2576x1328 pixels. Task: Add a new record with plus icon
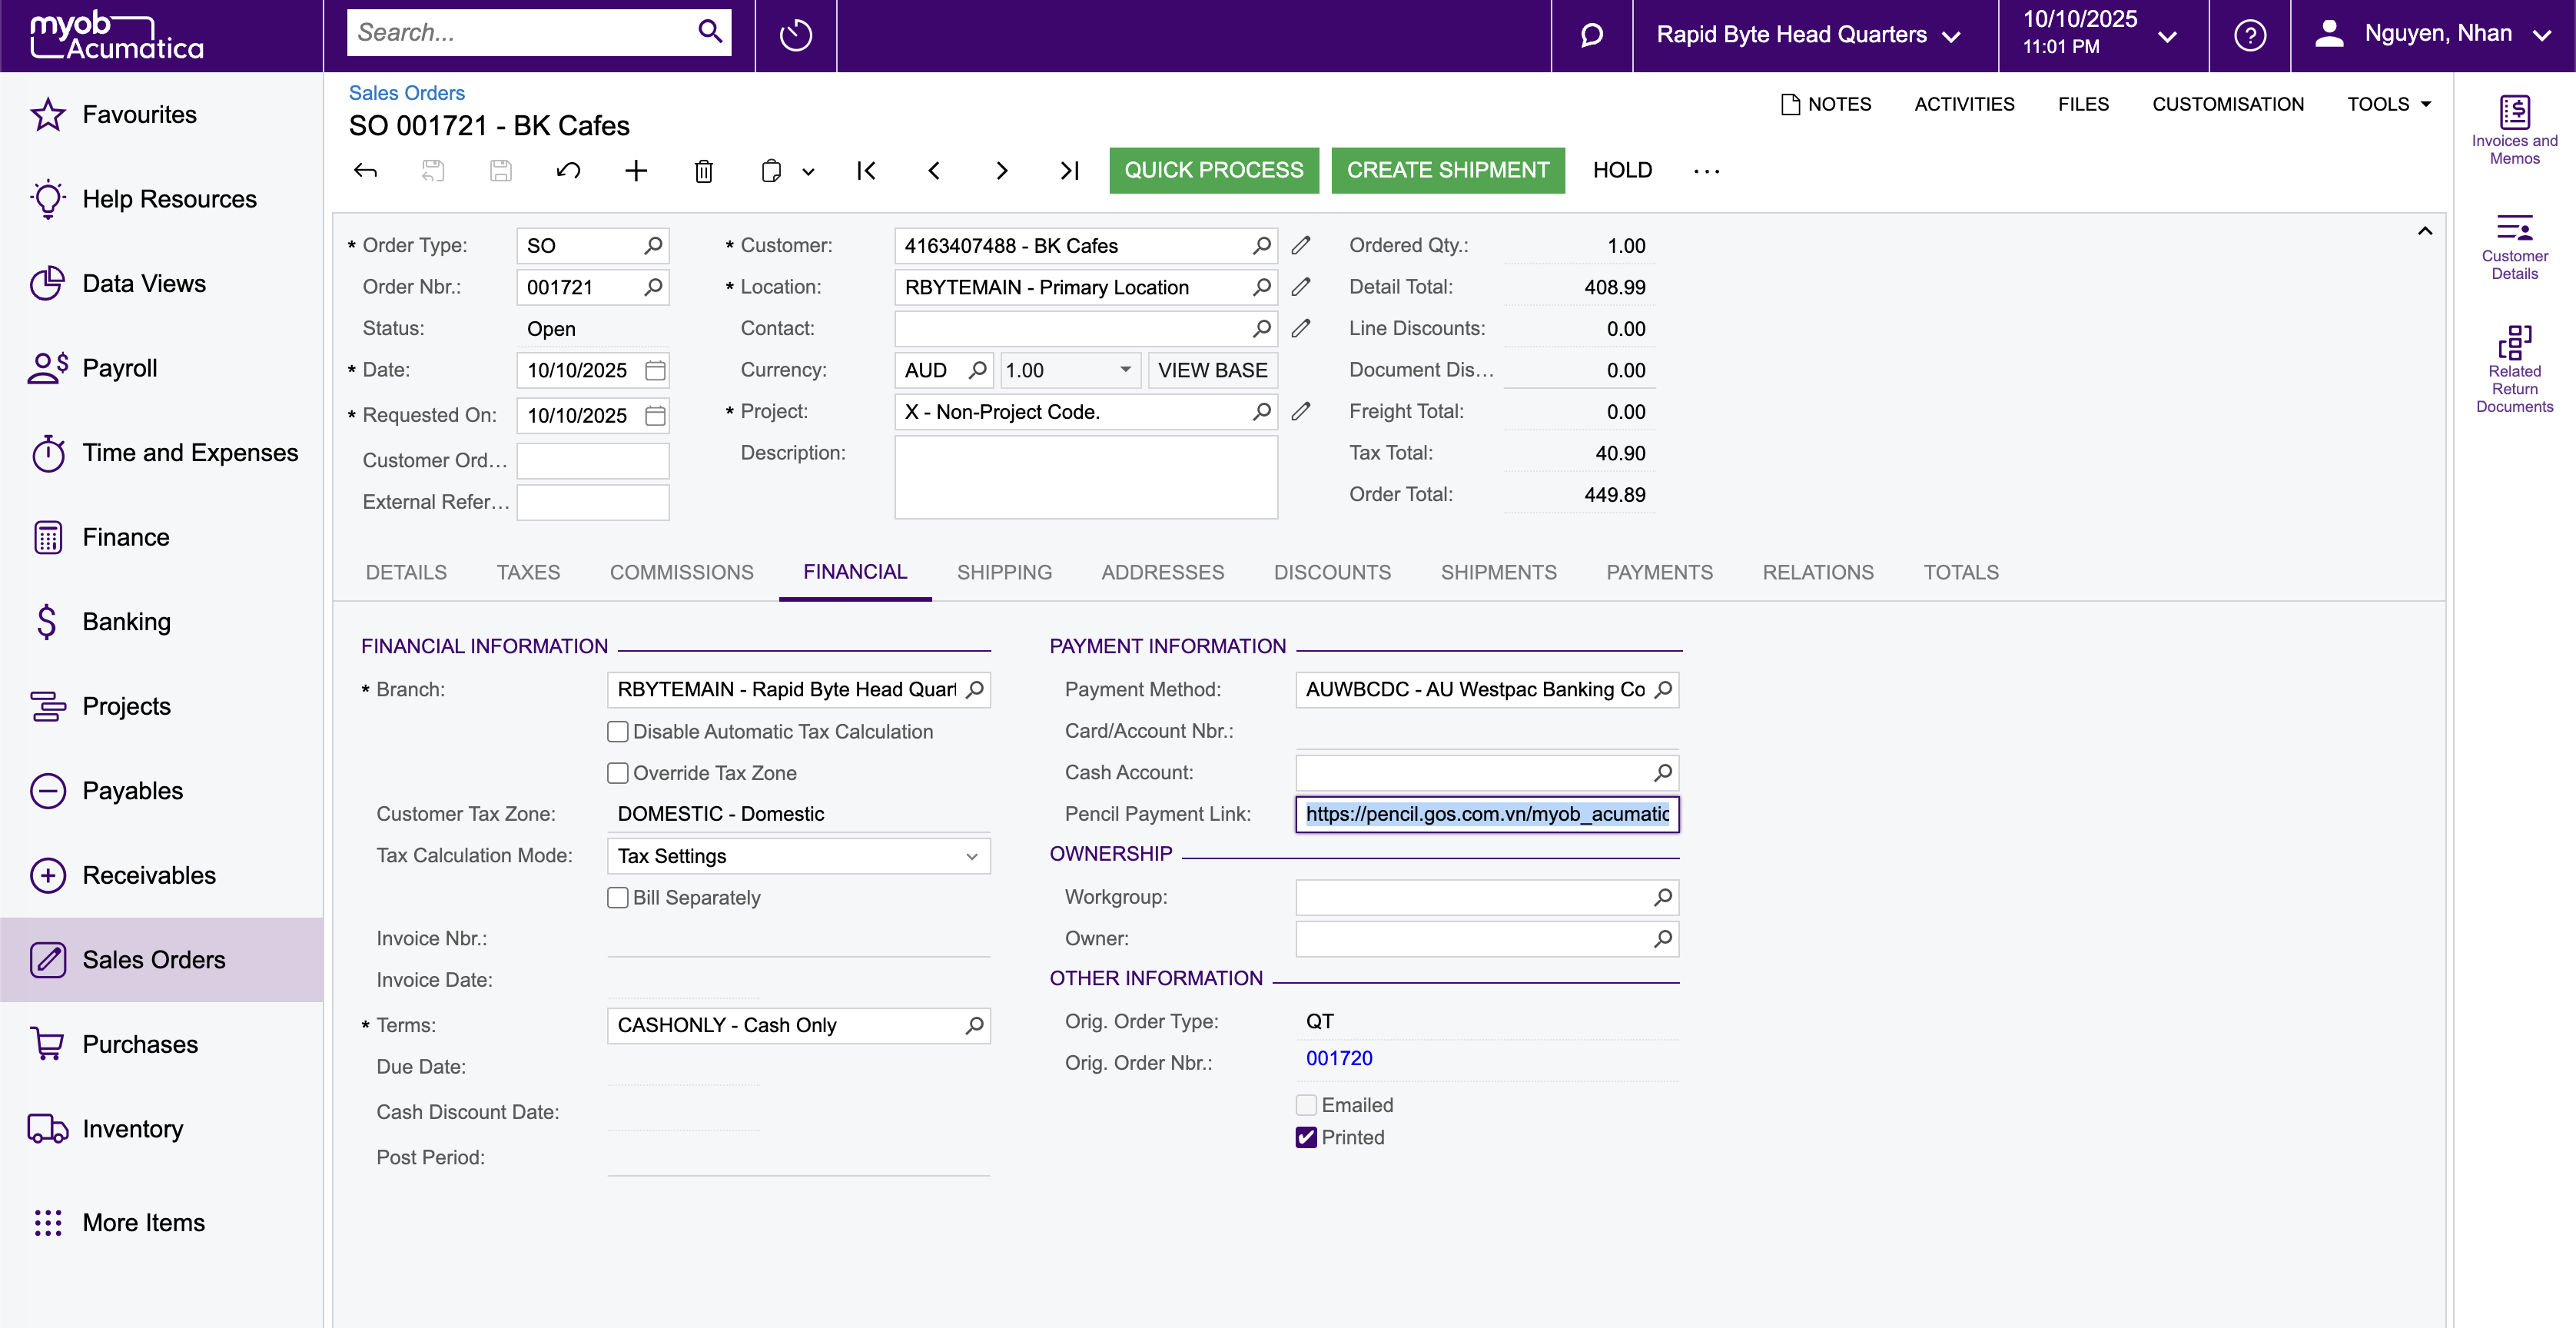click(x=636, y=171)
